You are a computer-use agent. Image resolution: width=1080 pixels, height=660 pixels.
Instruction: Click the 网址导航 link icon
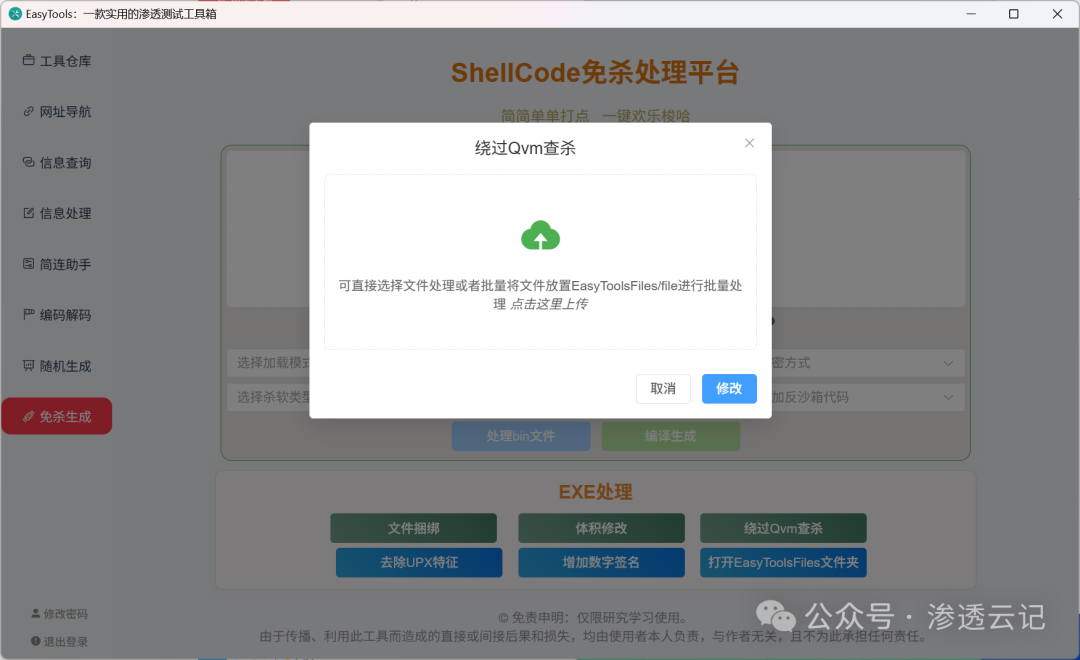pos(28,111)
